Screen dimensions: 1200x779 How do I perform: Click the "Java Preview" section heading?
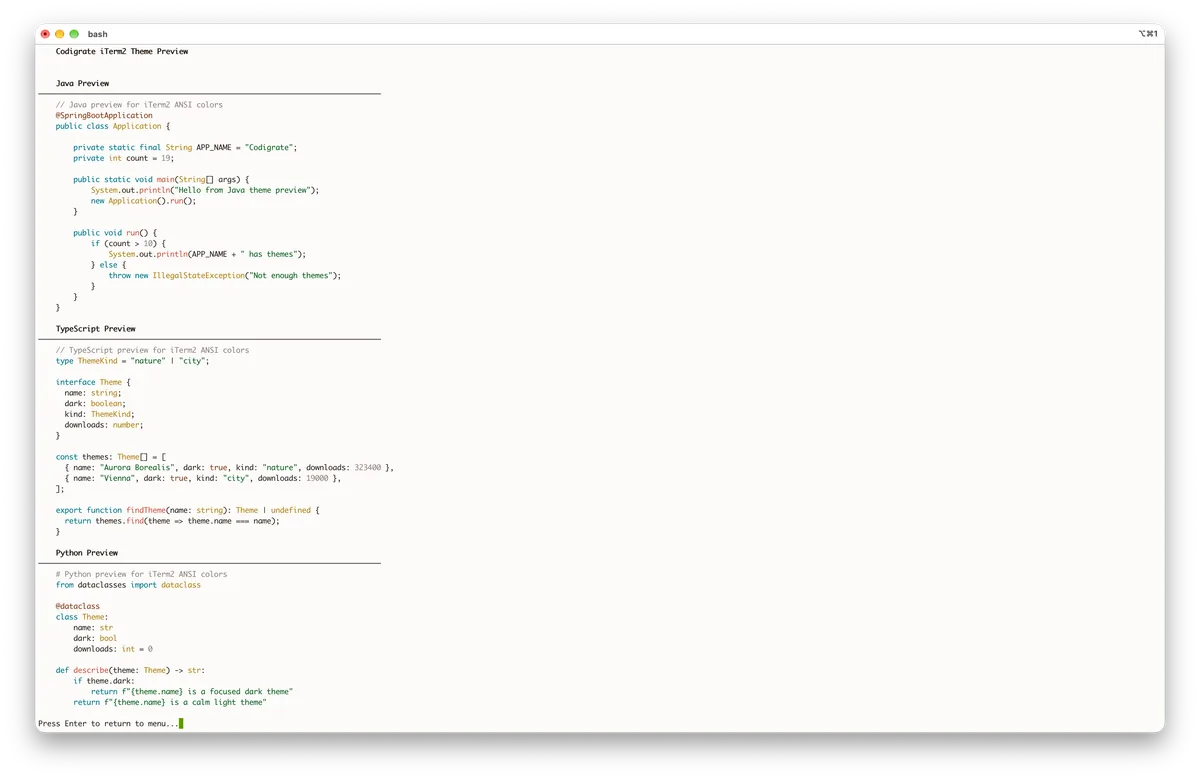82,83
